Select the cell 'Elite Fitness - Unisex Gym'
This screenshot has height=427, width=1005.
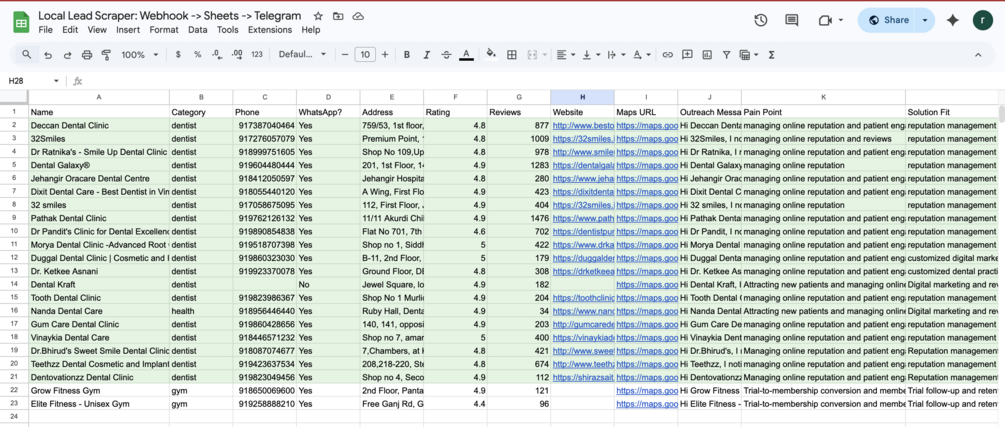(99, 404)
